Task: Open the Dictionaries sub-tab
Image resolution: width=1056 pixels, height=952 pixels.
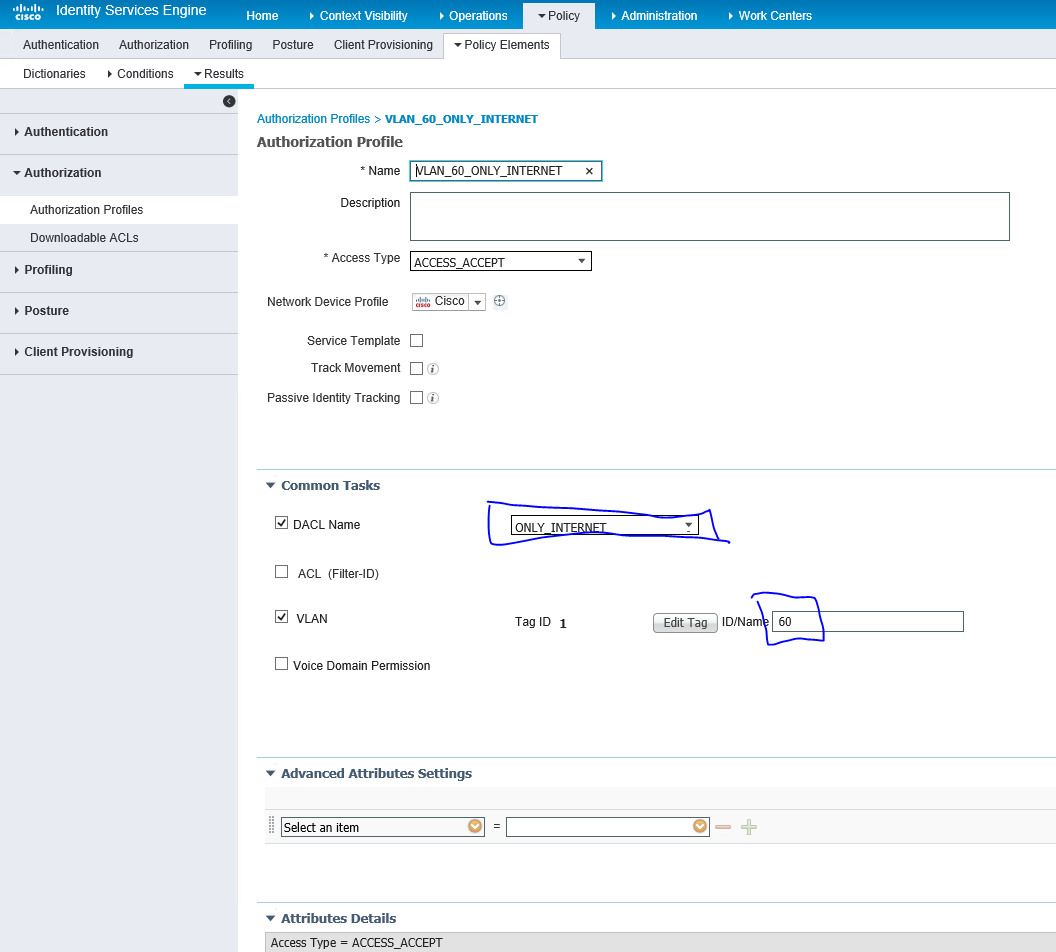Action: tap(54, 74)
